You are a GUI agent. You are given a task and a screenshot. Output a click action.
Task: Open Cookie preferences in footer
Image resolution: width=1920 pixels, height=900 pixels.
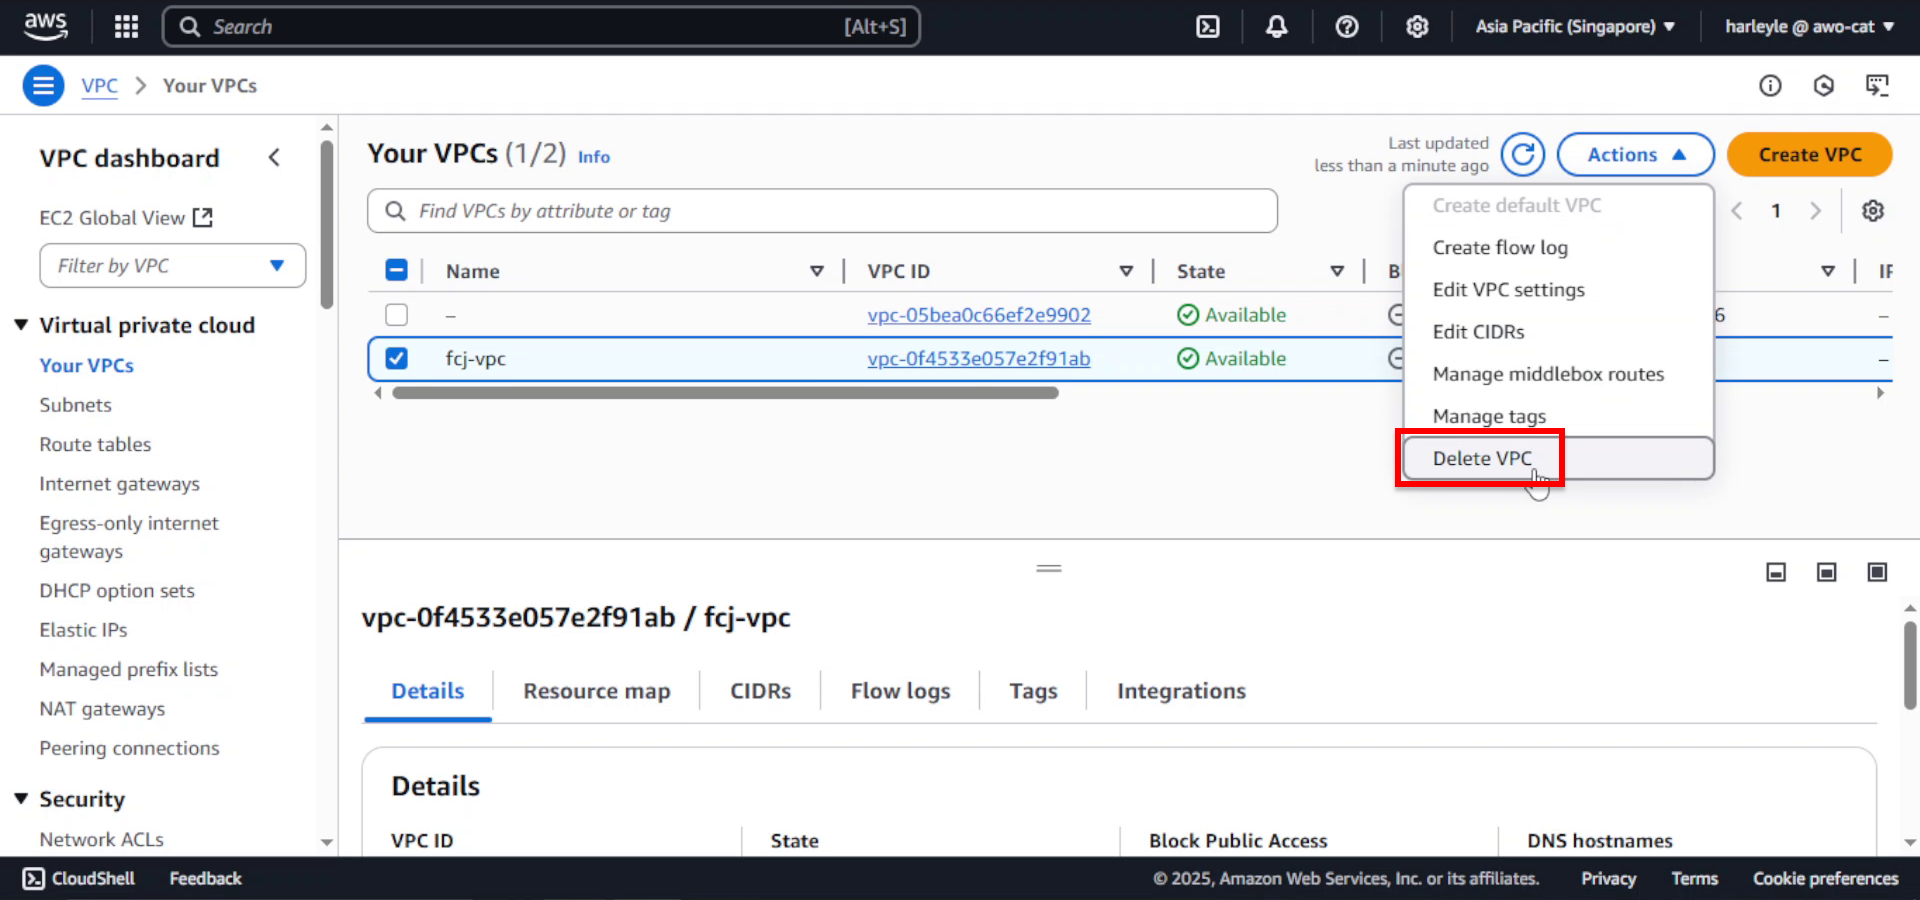coord(1825,878)
